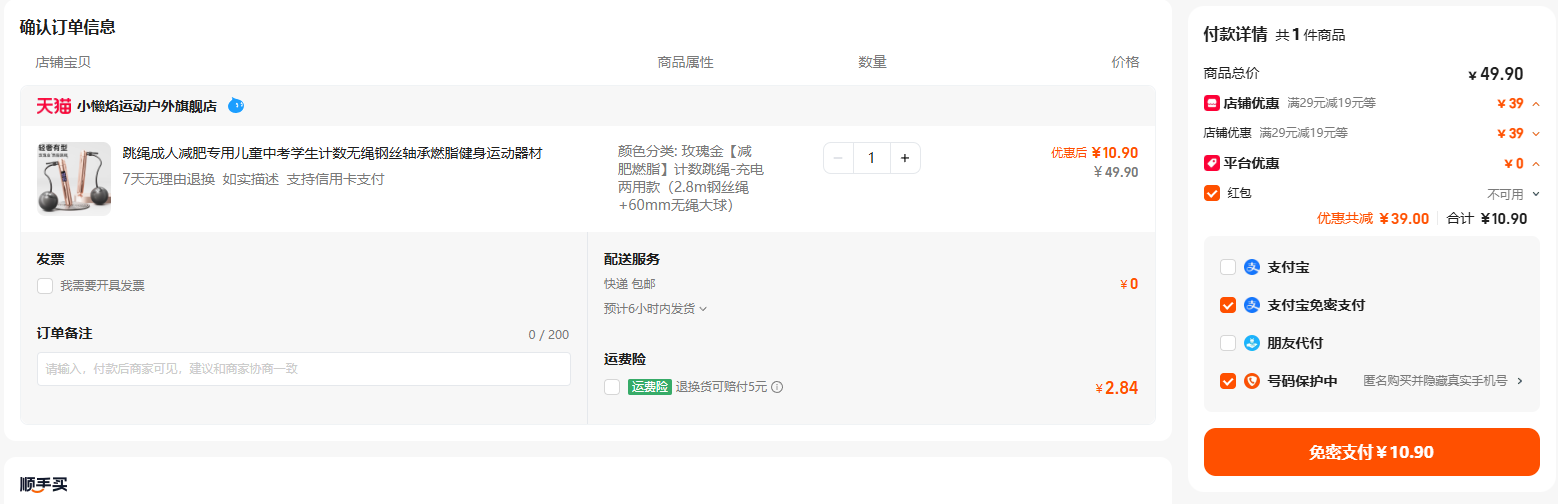The height and width of the screenshot is (504, 1558).
Task: Focus the 订单备注 remarks input field
Action: pos(304,369)
